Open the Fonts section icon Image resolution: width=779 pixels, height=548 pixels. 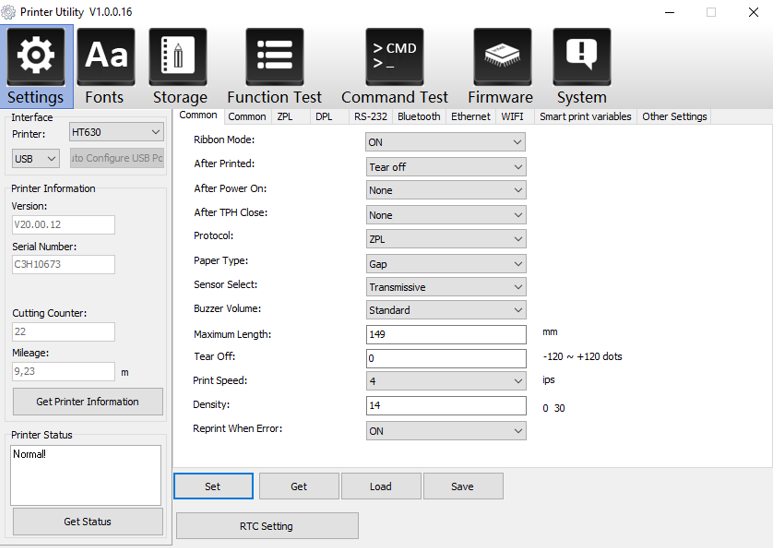point(106,58)
